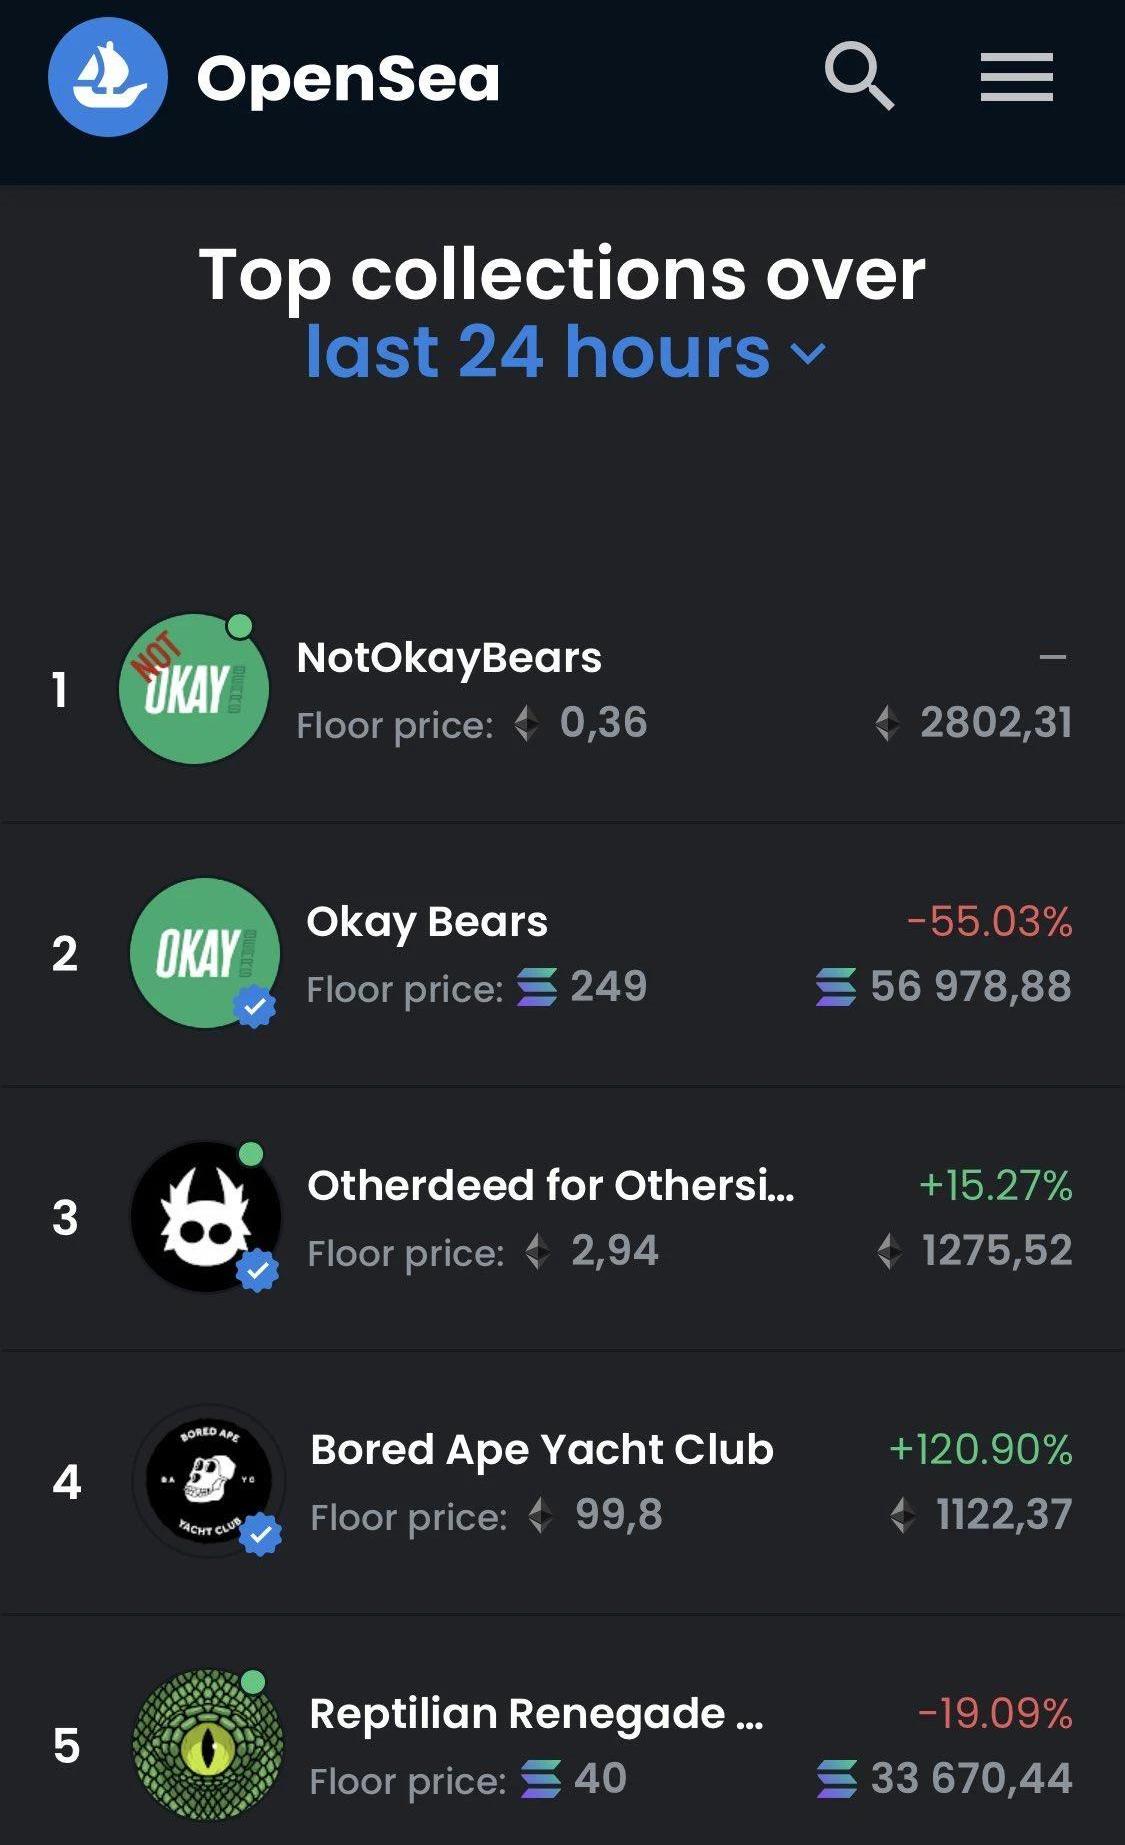Click the Bored Ape Yacht Club avatar
Screen dimensions: 1125x1845
207,1480
